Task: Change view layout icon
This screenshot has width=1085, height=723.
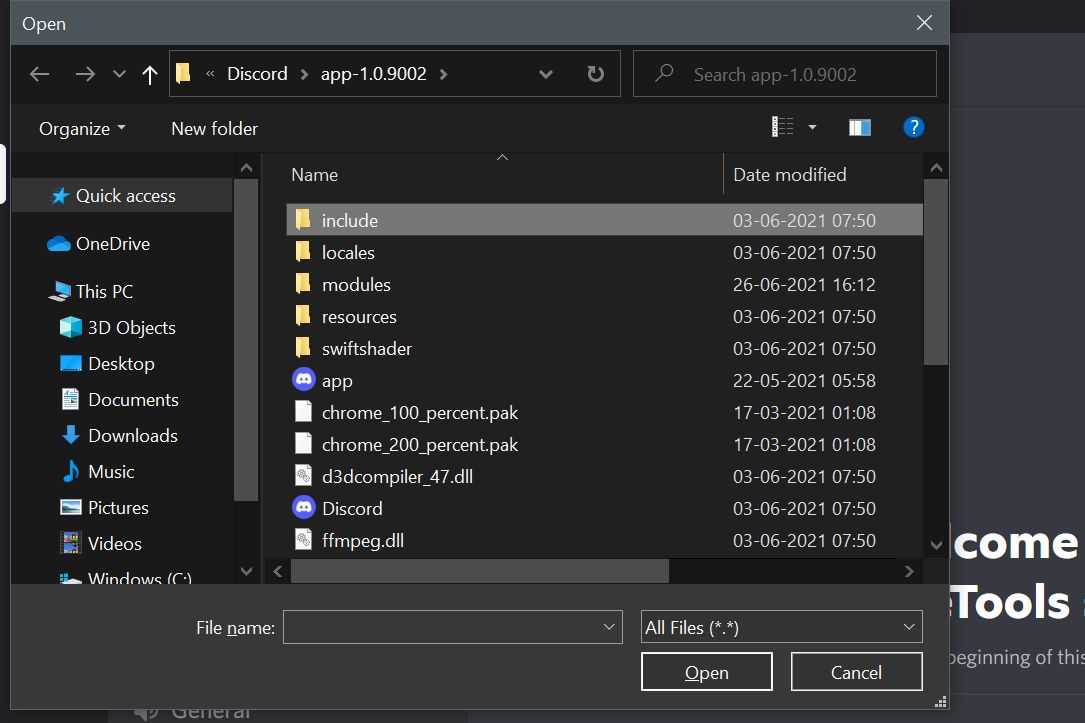Action: click(783, 127)
